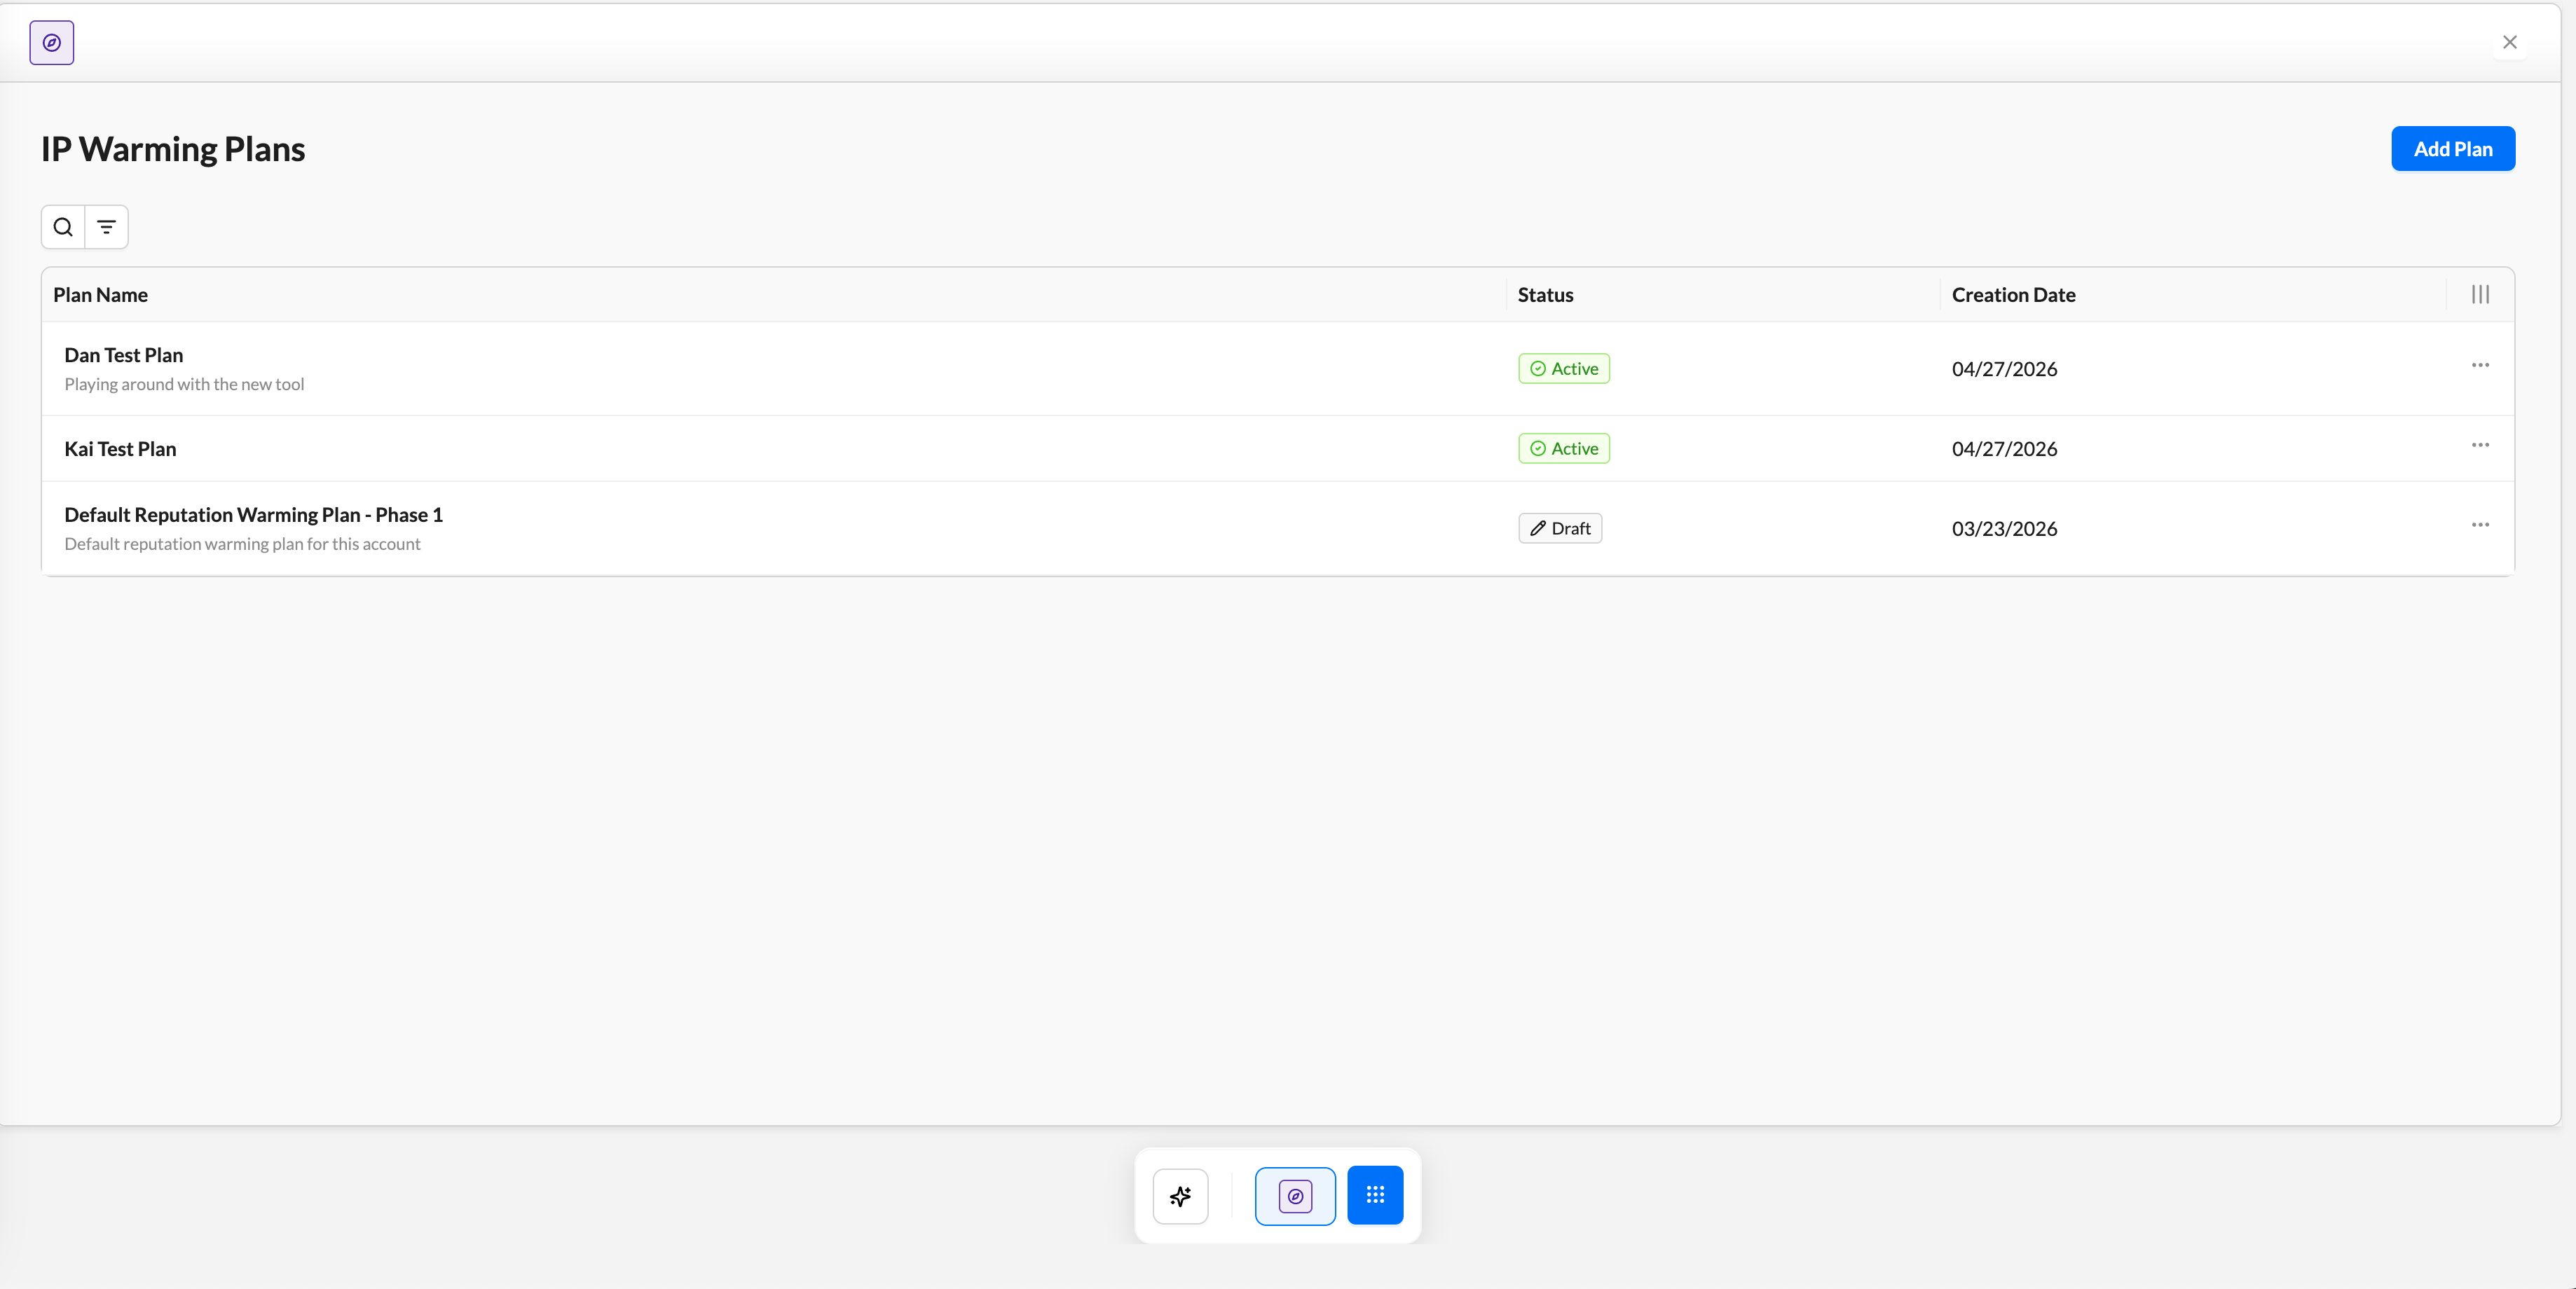Image resolution: width=2576 pixels, height=1289 pixels.
Task: Click the Active status badge for Dan Test Plan
Action: click(x=1564, y=369)
